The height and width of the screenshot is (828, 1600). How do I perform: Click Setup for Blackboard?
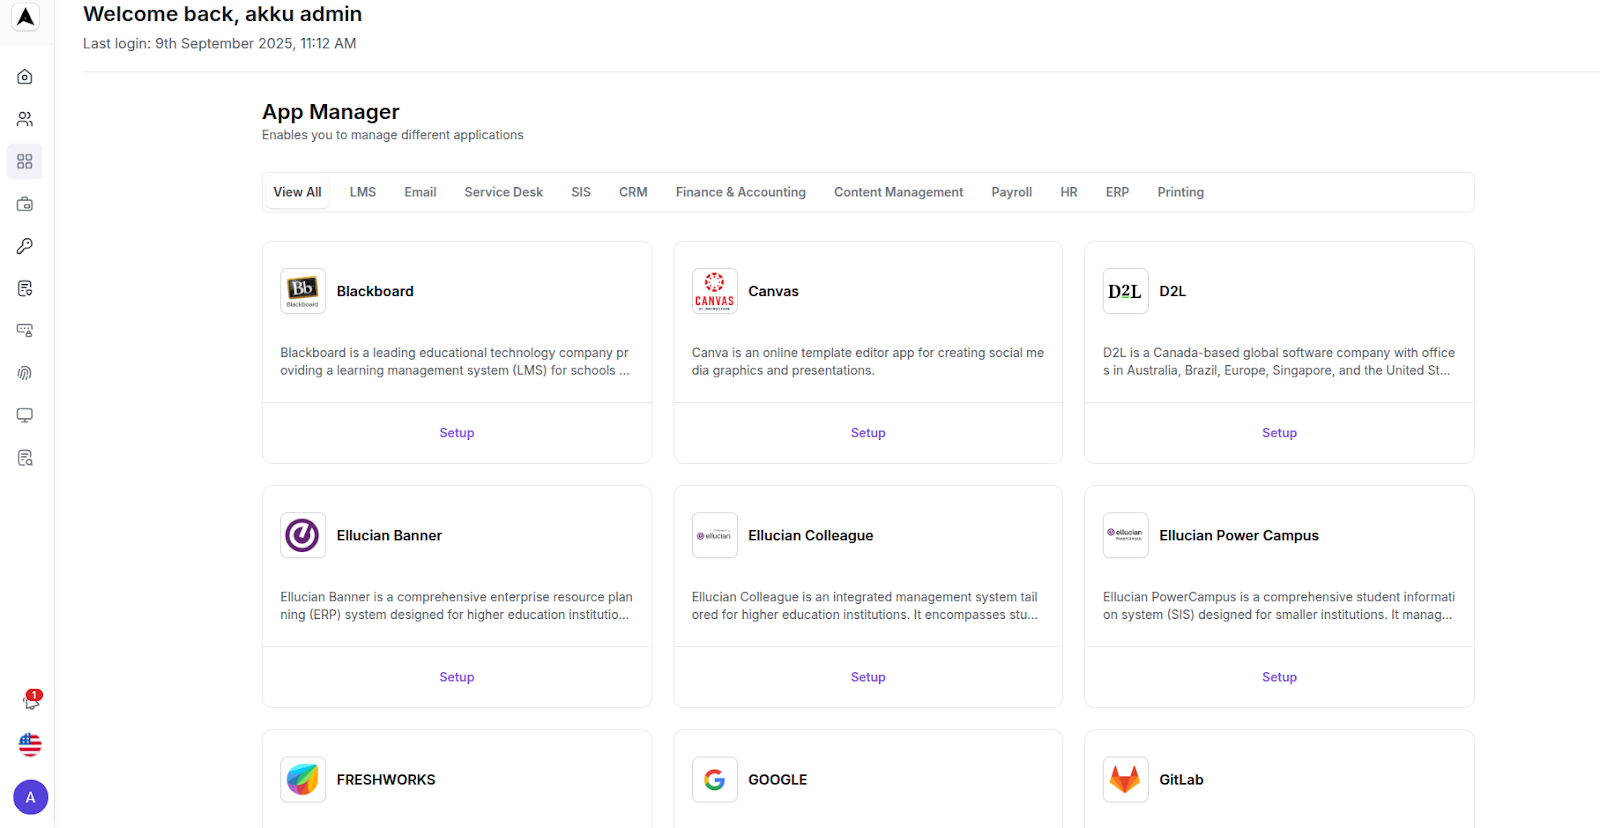pos(457,433)
